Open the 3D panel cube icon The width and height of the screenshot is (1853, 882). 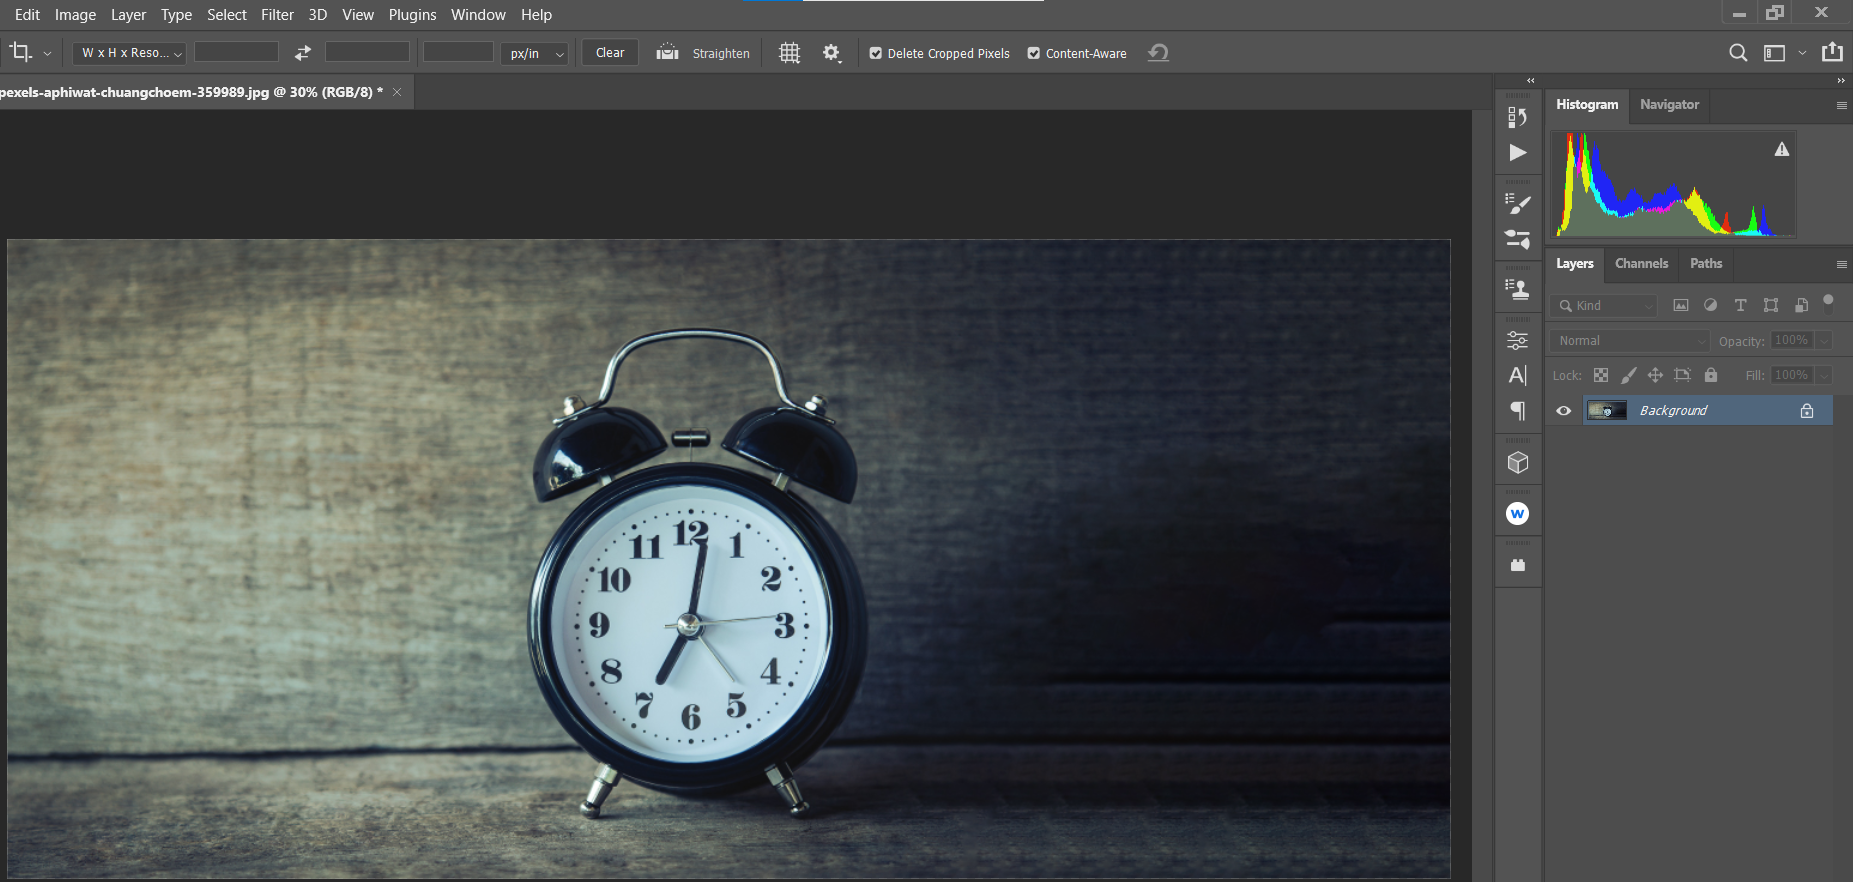click(x=1517, y=463)
